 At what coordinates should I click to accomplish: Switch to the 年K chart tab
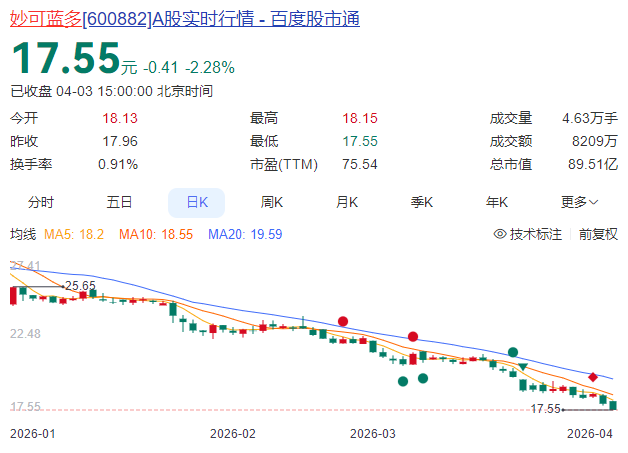pos(497,202)
